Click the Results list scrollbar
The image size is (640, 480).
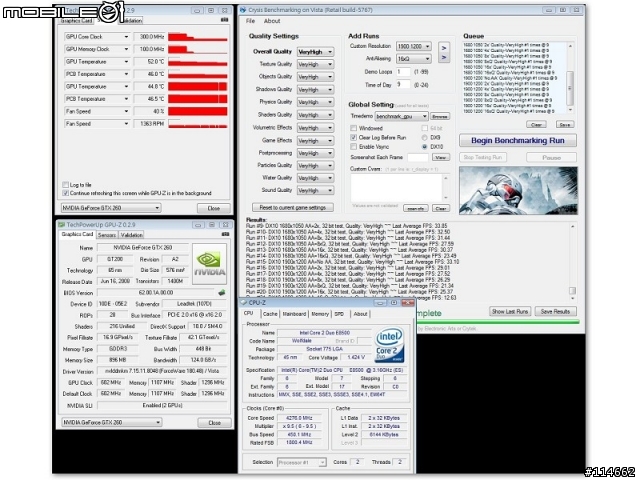coord(573,261)
